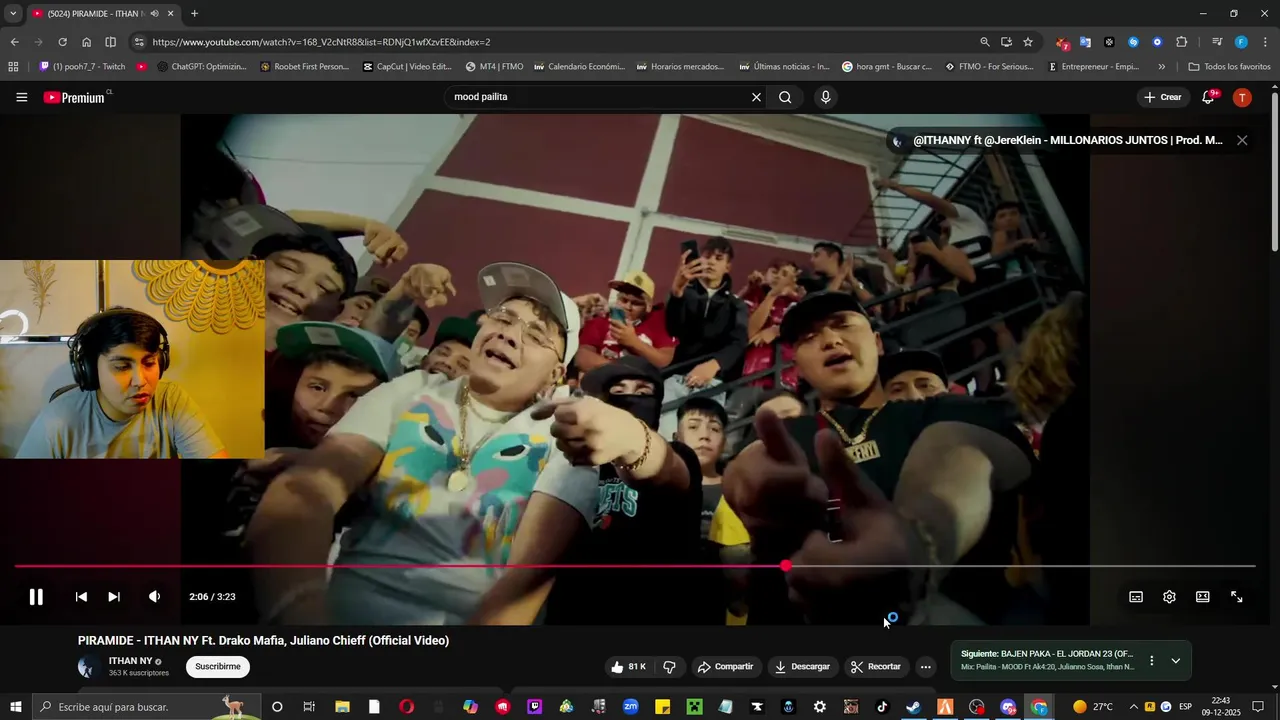Image resolution: width=1280 pixels, height=720 pixels.
Task: Switch to theater mode
Action: click(1203, 597)
